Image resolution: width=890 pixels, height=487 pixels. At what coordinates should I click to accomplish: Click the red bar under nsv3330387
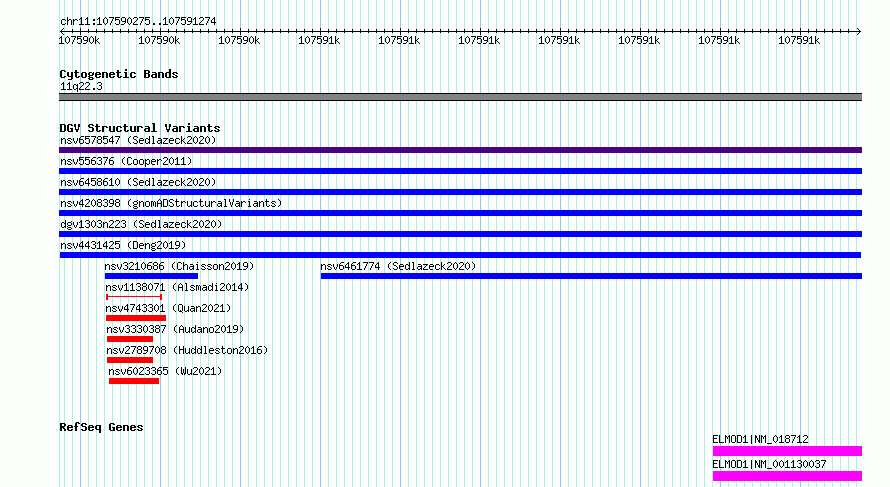click(x=130, y=339)
